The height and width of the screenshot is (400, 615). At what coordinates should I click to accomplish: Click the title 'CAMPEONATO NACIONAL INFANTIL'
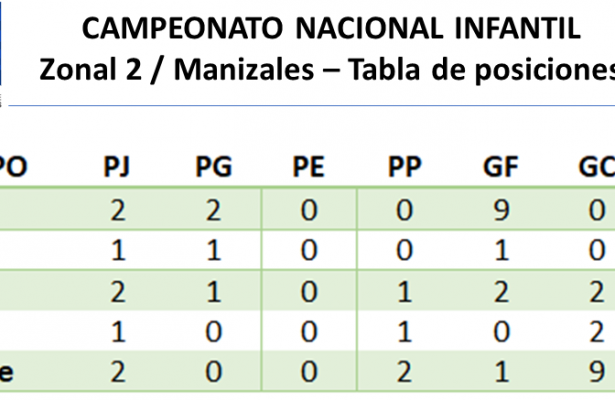click(x=331, y=30)
